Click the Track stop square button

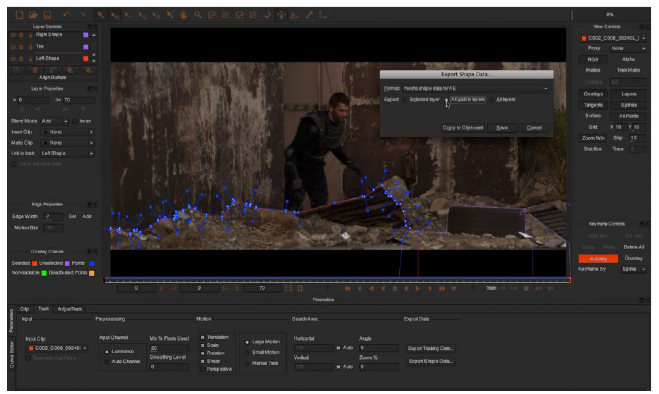[526, 288]
